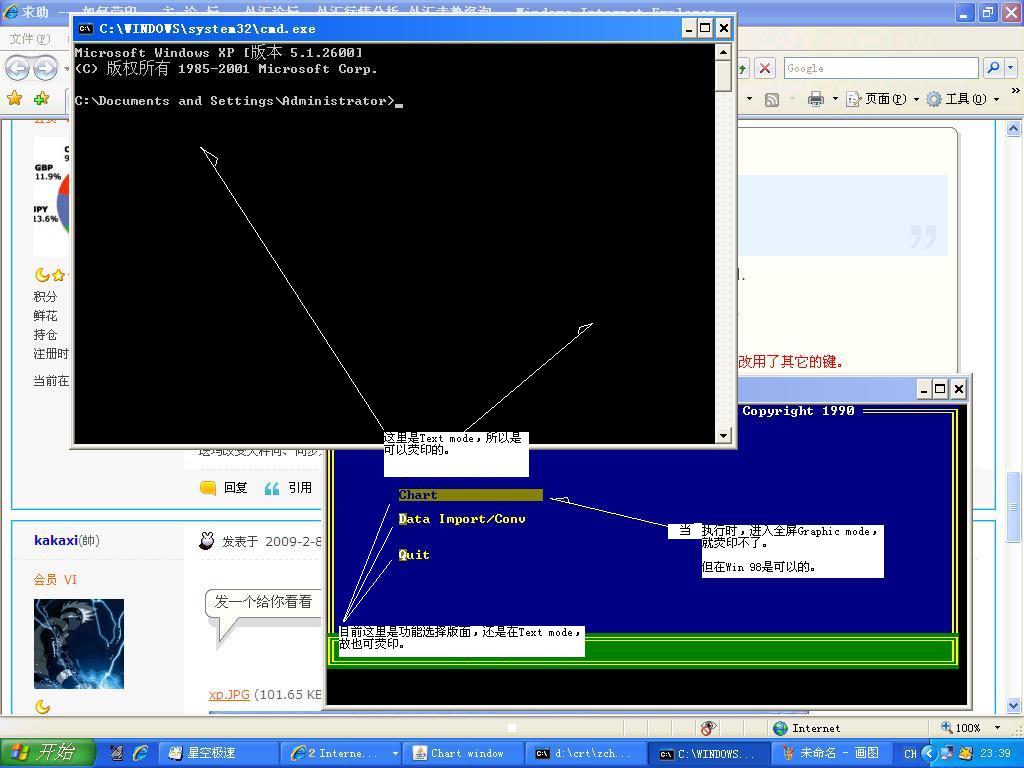Click the RSS feeds toolbar icon

(x=772, y=99)
